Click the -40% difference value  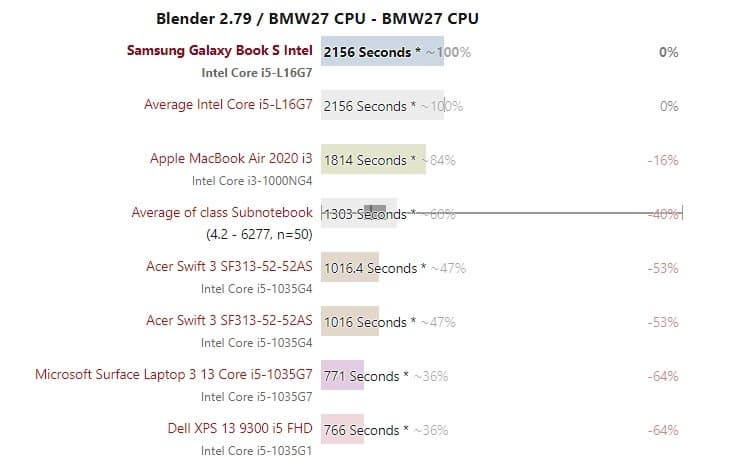pos(663,214)
